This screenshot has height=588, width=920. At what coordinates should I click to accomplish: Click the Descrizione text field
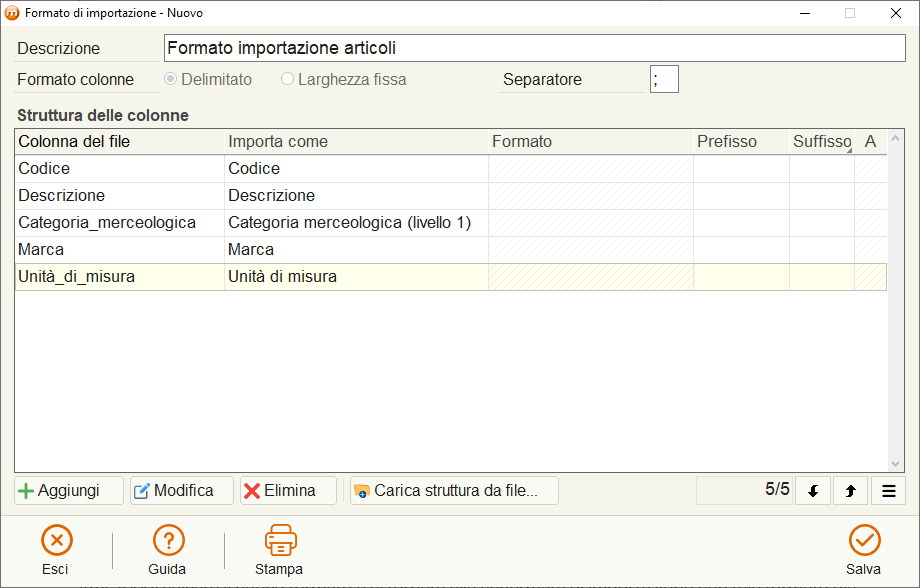click(535, 48)
